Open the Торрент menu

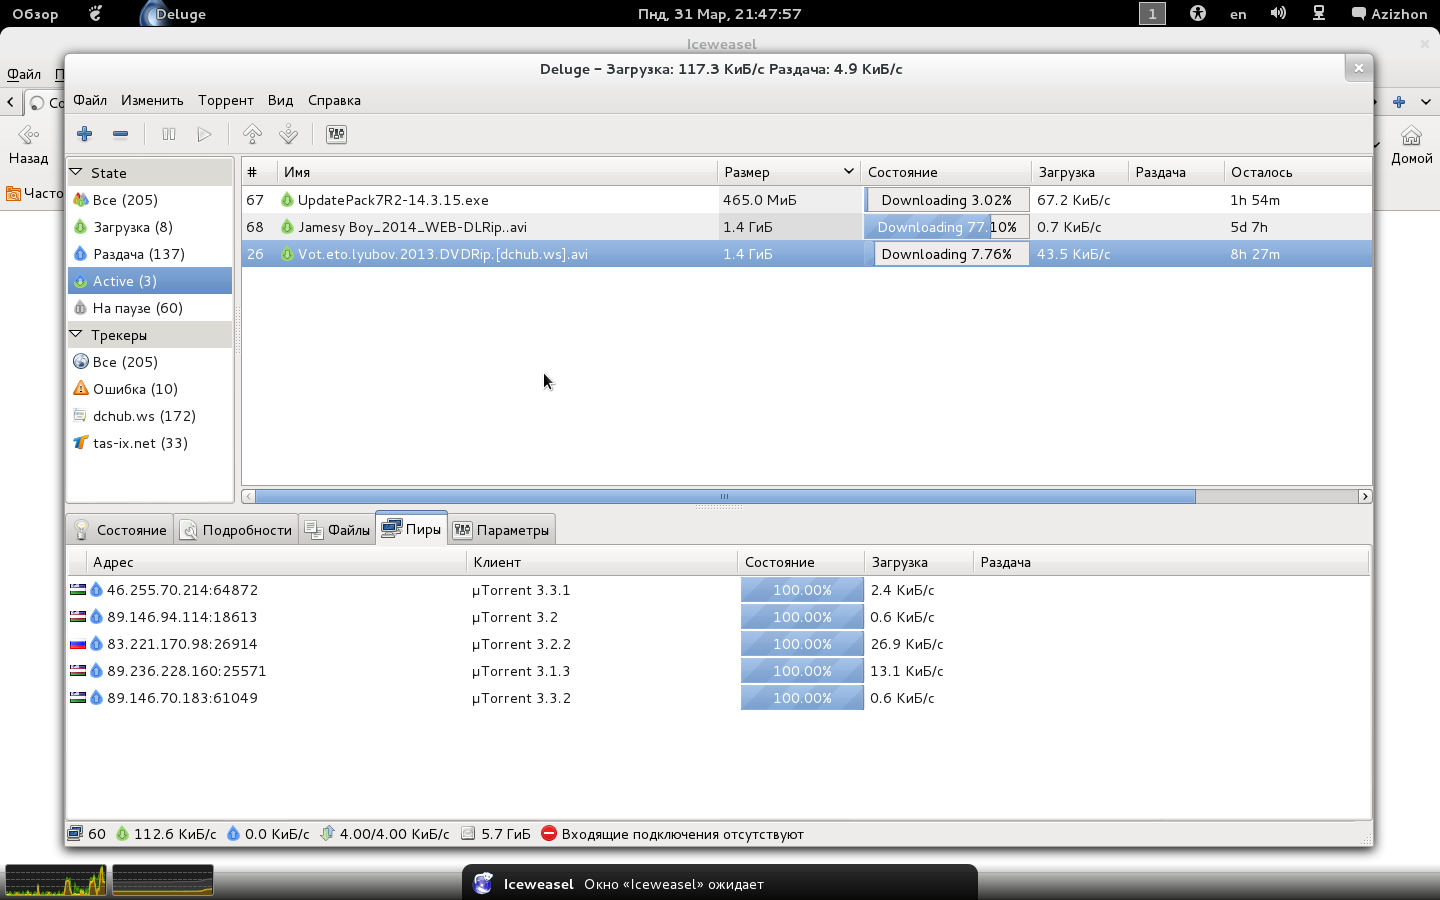(x=225, y=100)
